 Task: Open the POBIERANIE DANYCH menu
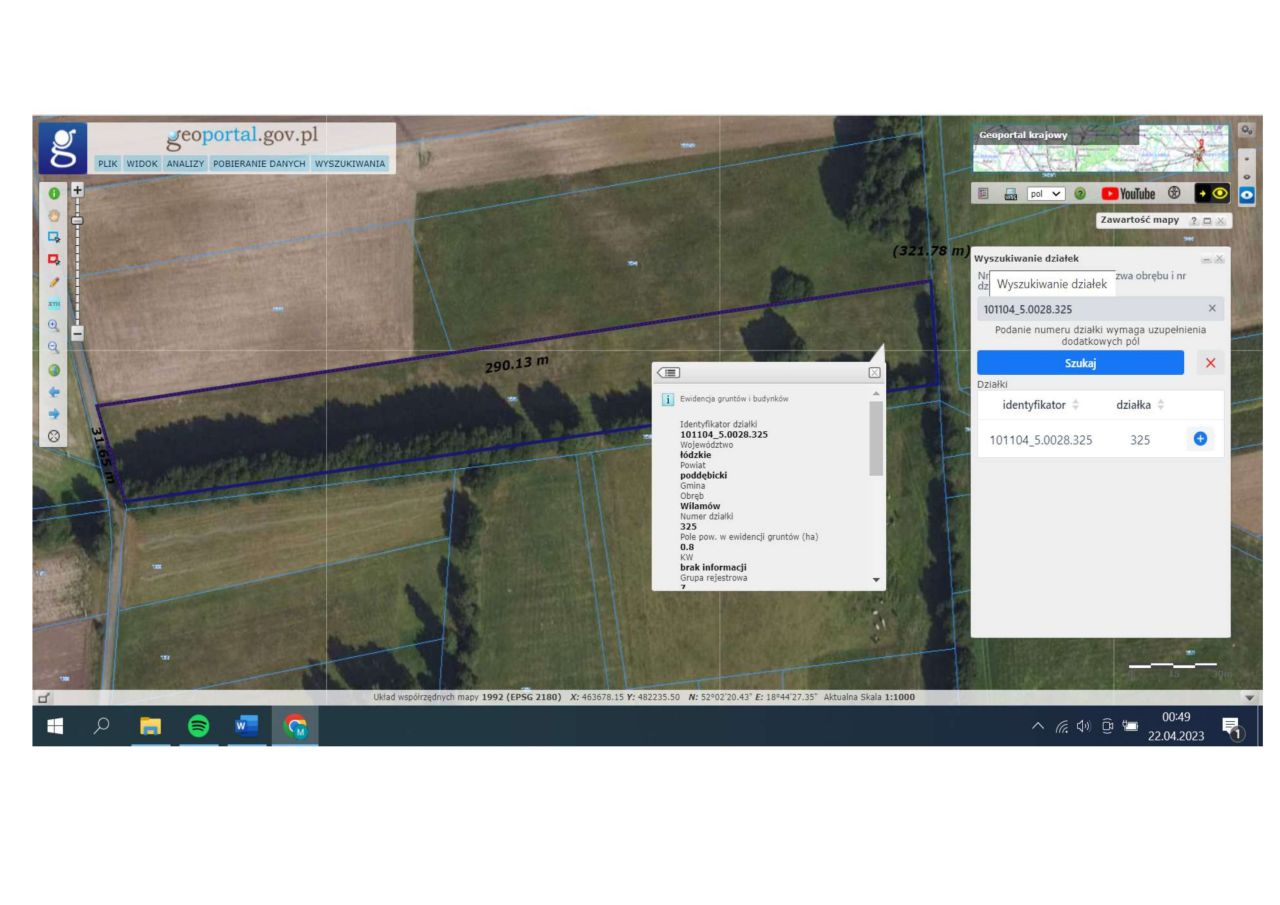259,164
